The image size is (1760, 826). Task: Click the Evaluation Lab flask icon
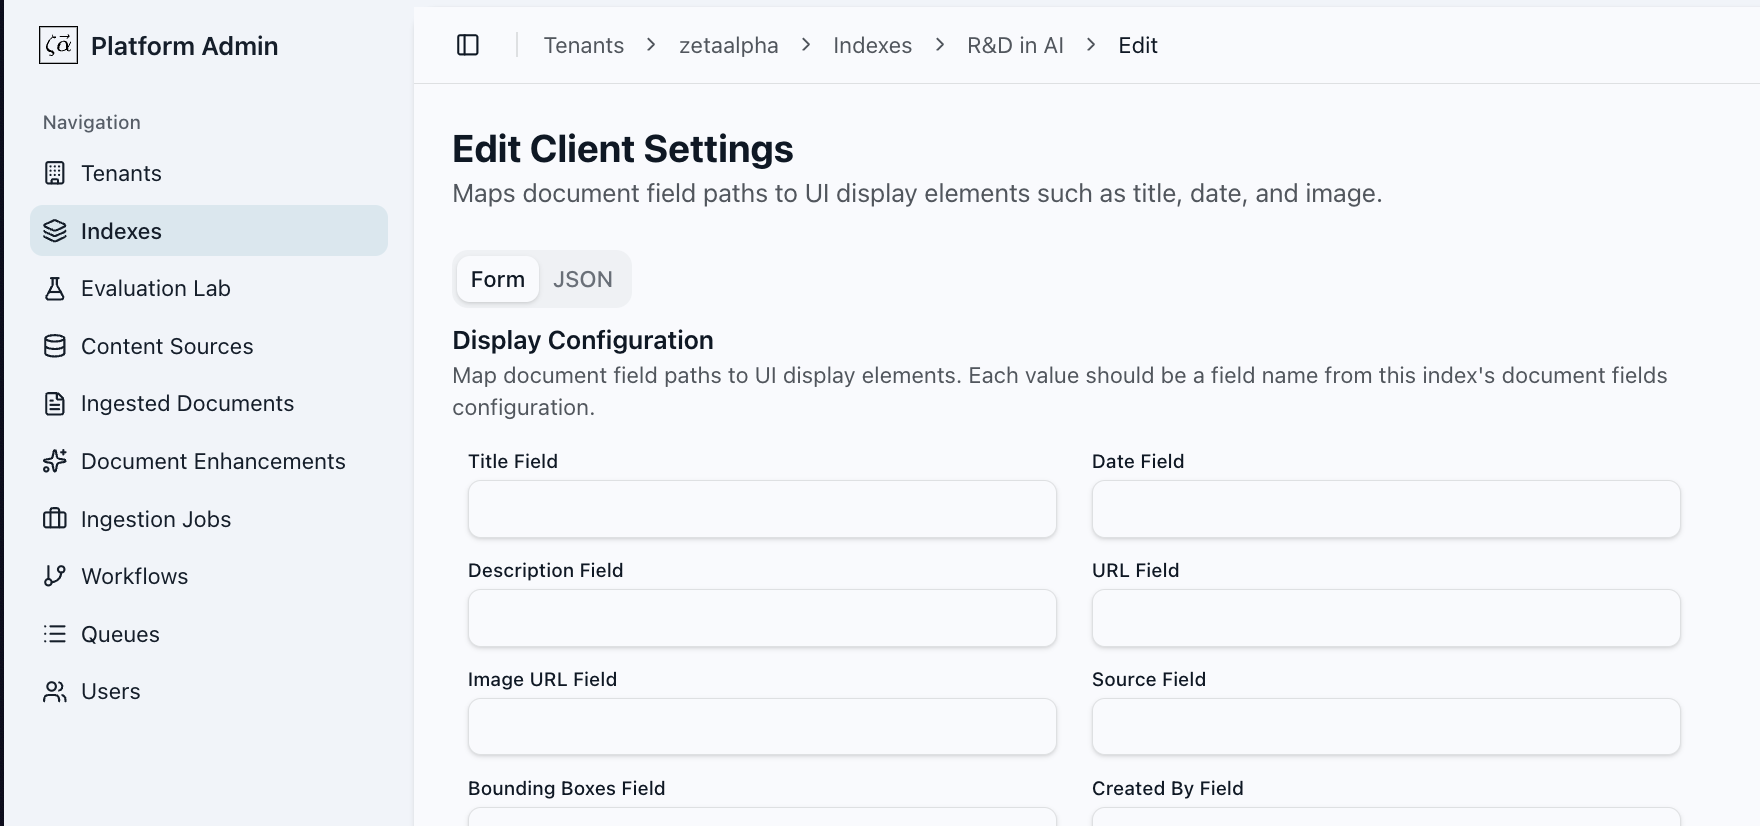coord(55,288)
